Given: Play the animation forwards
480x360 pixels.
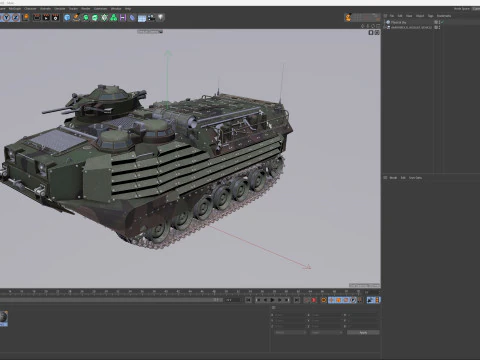Looking at the screenshot, I should 272,300.
